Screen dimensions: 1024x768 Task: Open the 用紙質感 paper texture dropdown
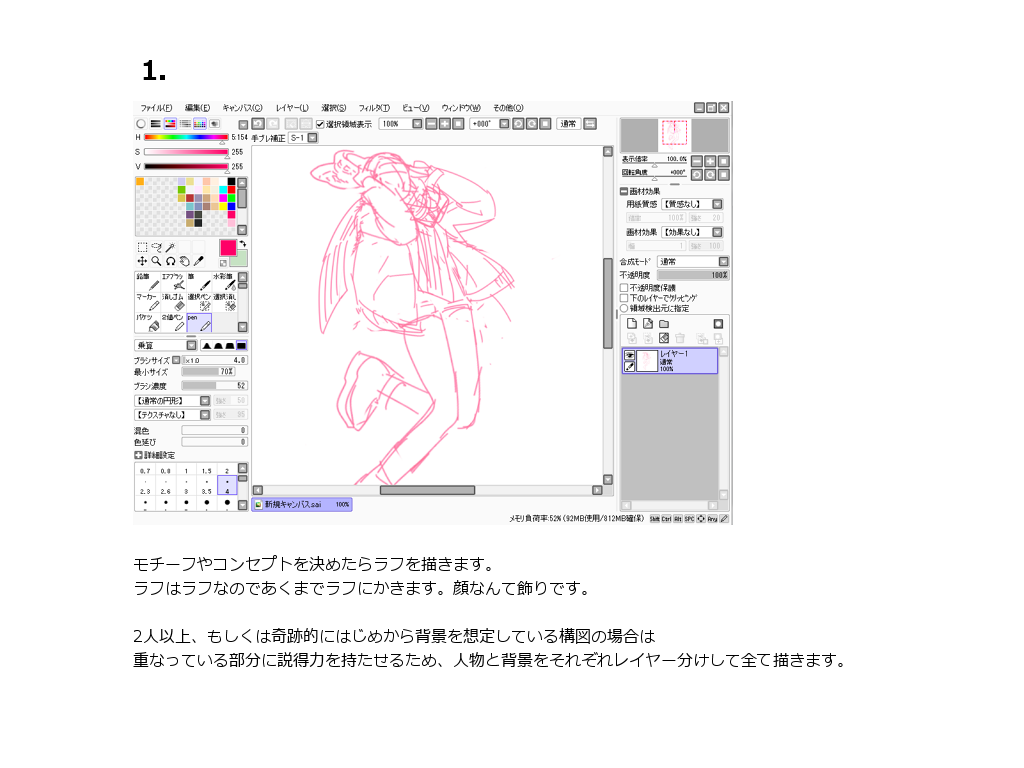[692, 204]
